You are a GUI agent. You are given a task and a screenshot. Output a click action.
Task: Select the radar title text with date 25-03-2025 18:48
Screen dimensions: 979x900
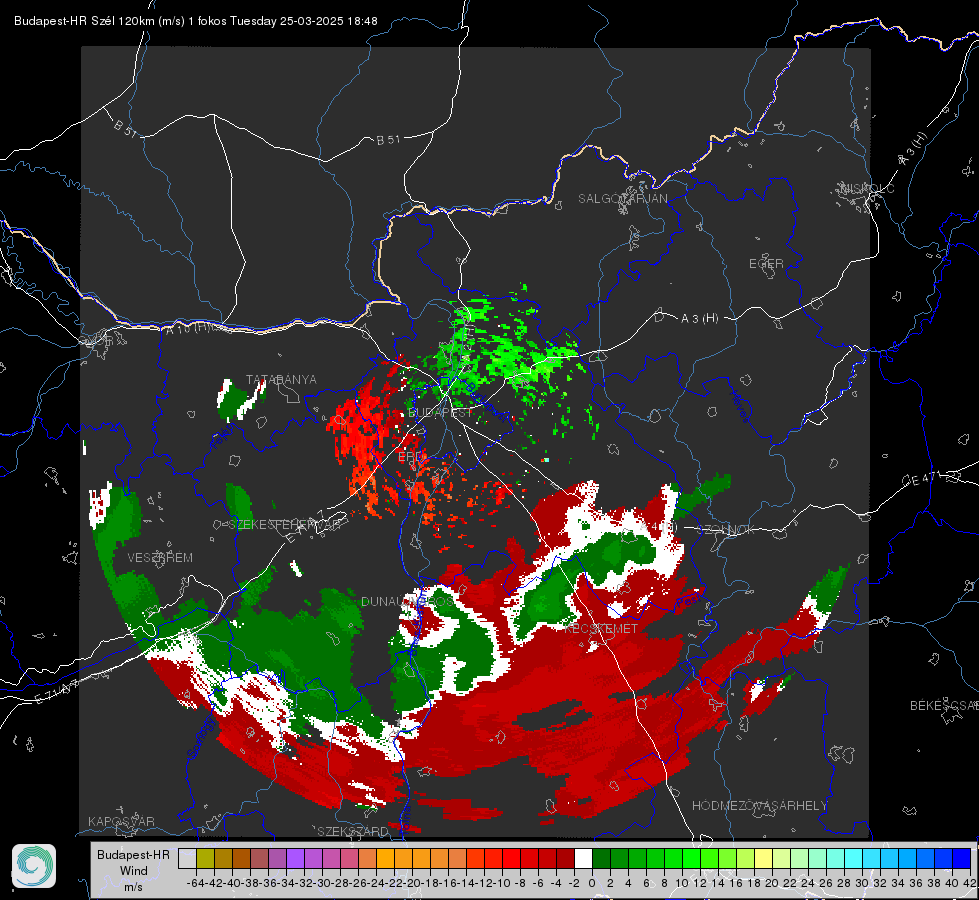(x=195, y=21)
